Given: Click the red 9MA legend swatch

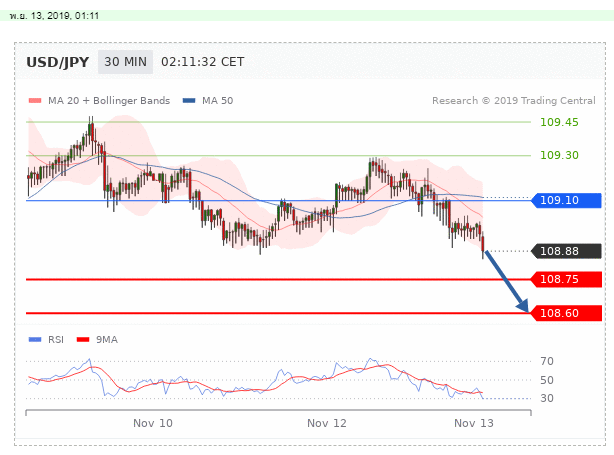Looking at the screenshot, I should click(83, 339).
